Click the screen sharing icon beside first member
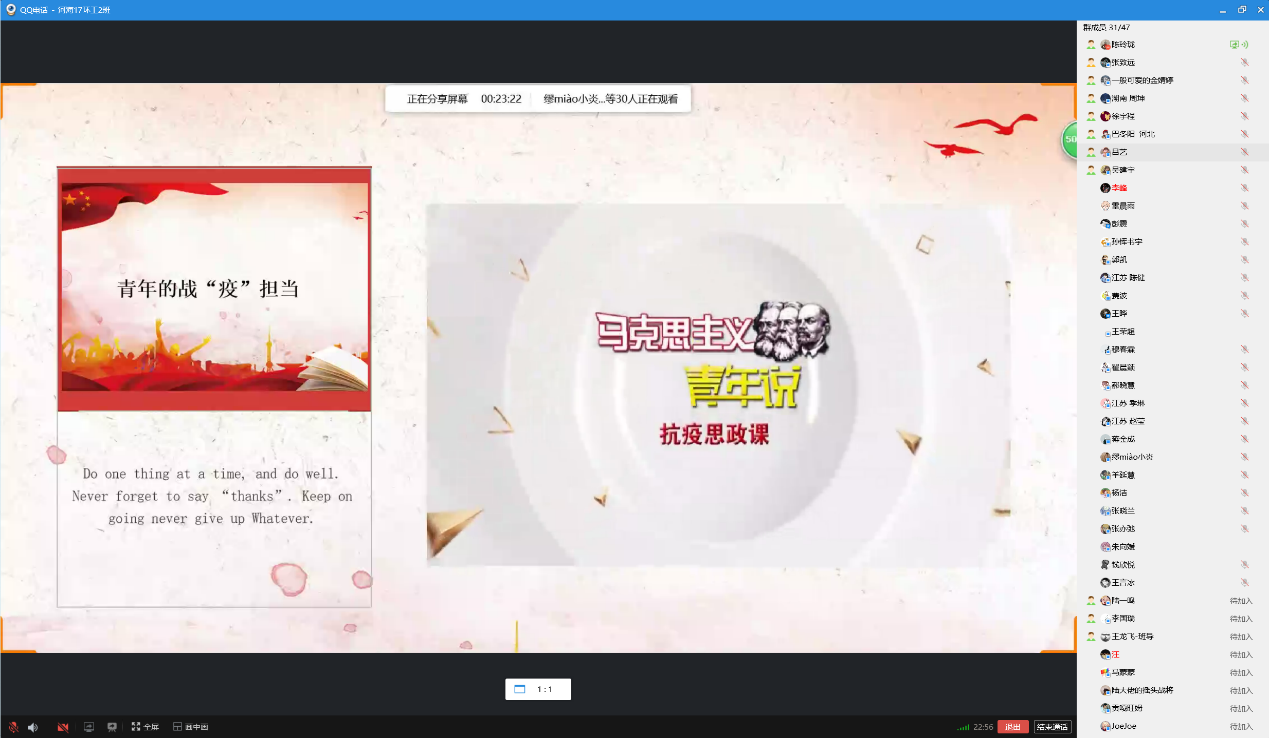The image size is (1269, 738). pos(1234,45)
